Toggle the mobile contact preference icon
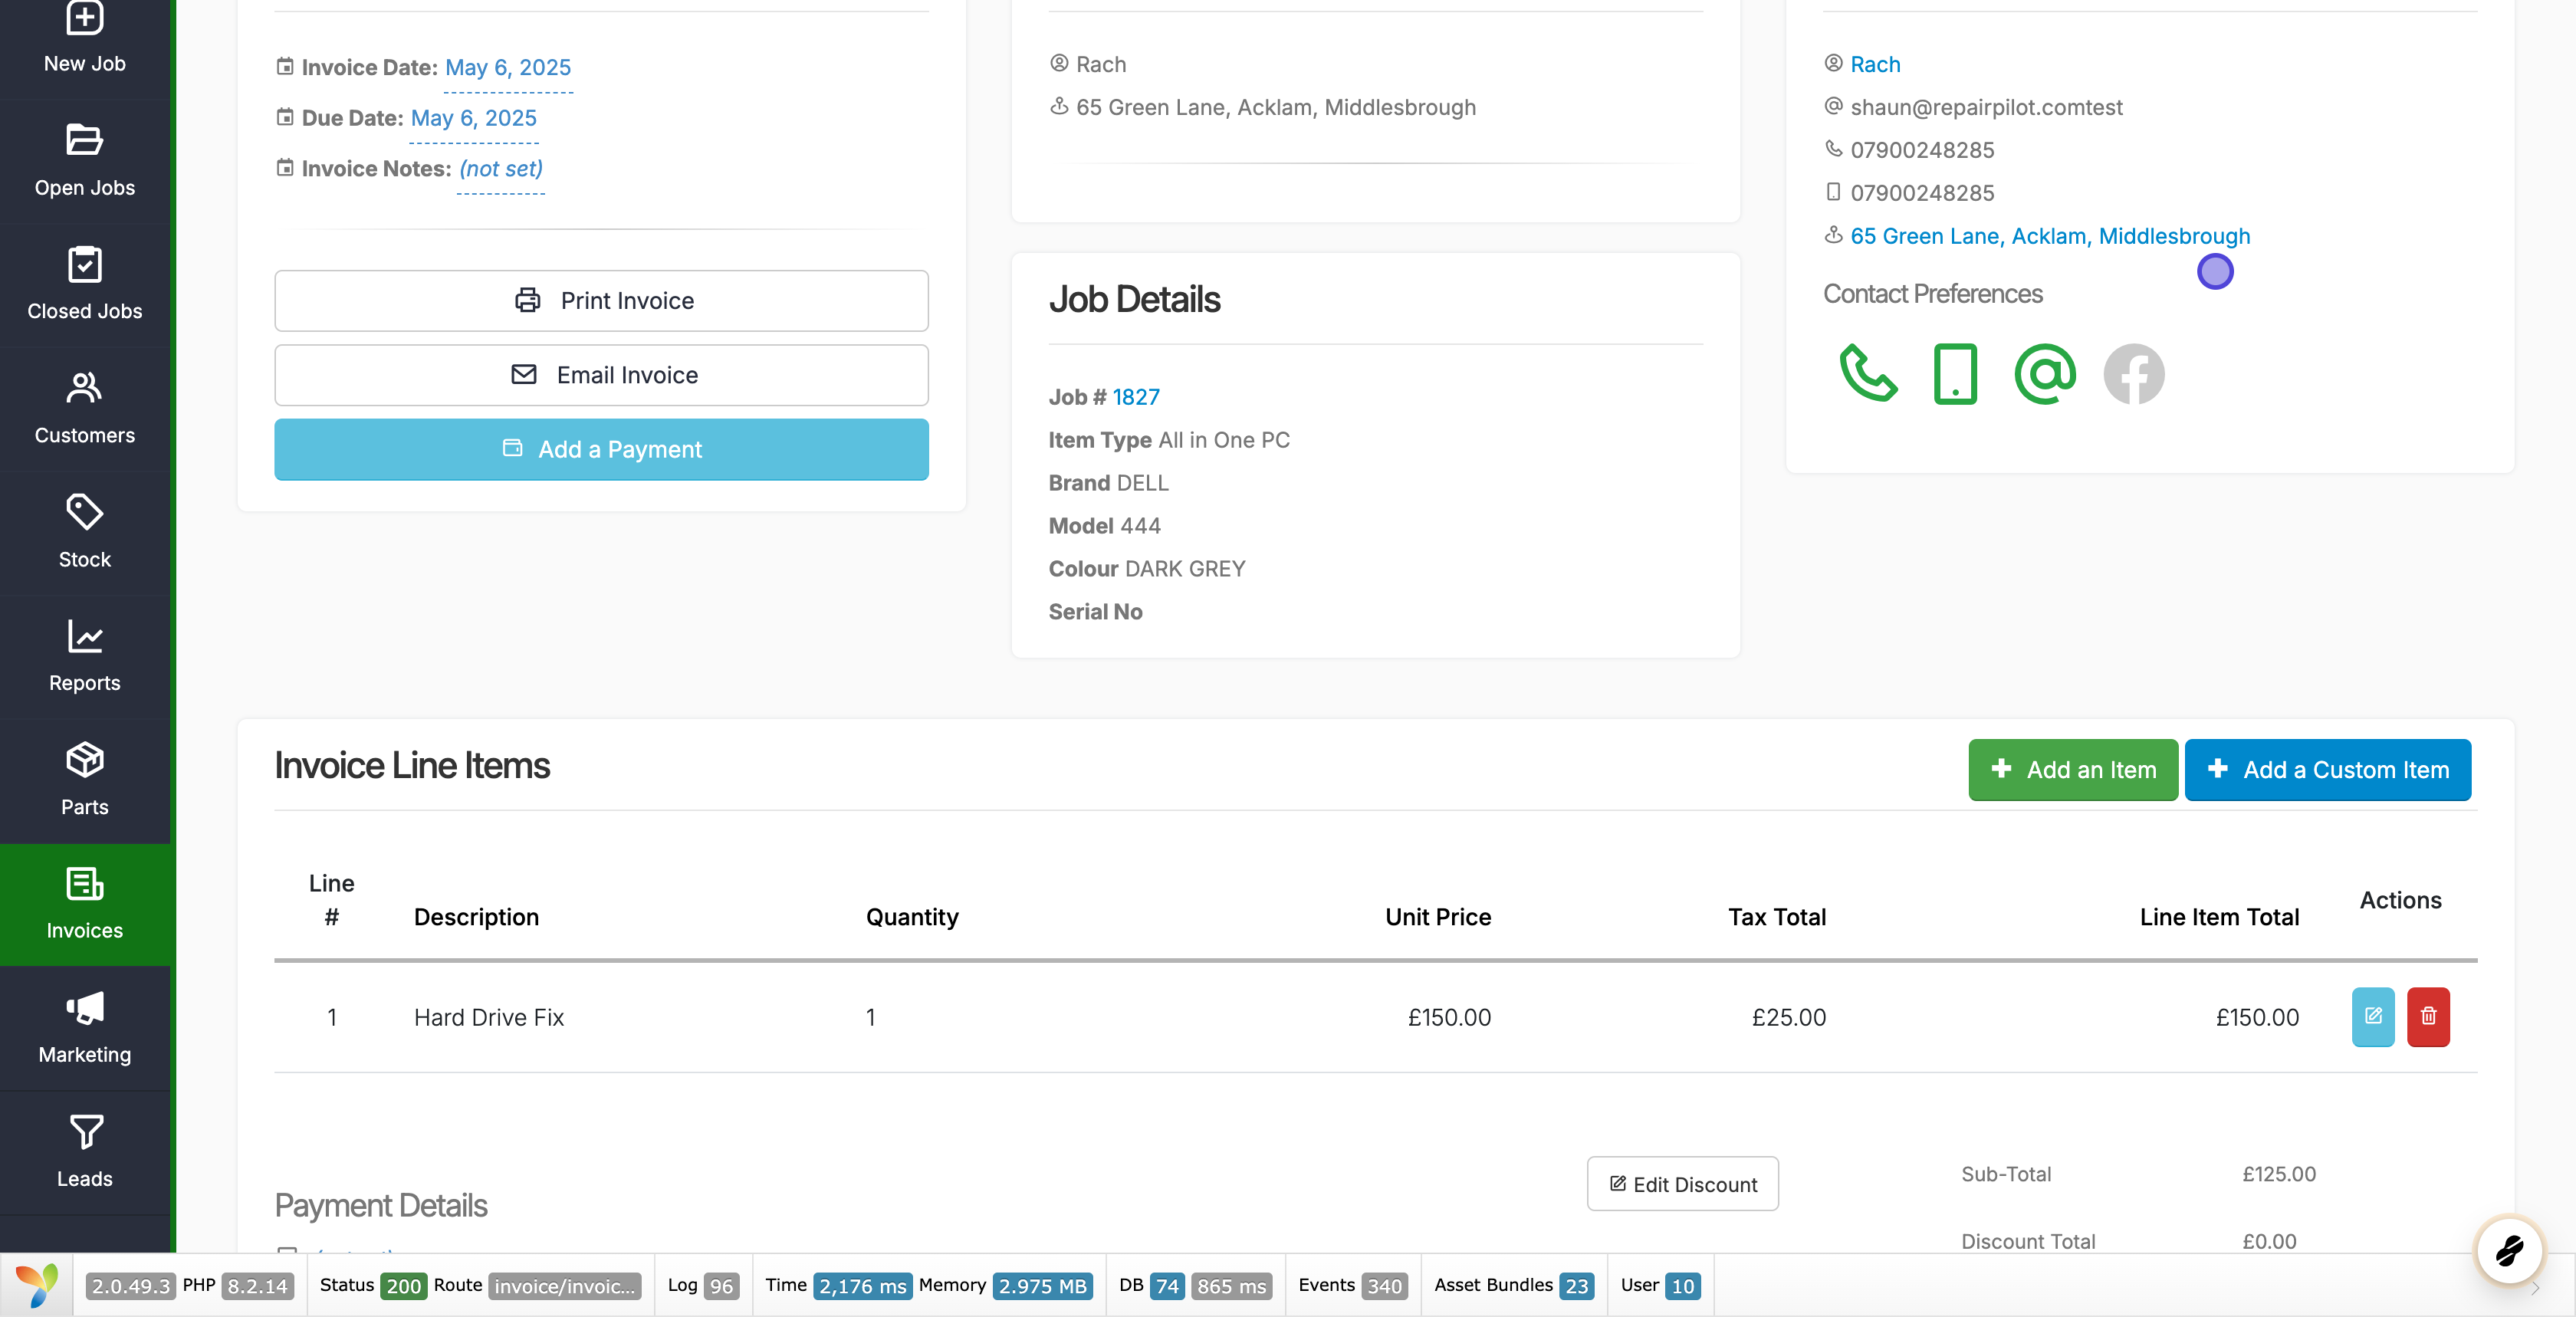Viewport: 2576px width, 1317px height. (x=1955, y=374)
